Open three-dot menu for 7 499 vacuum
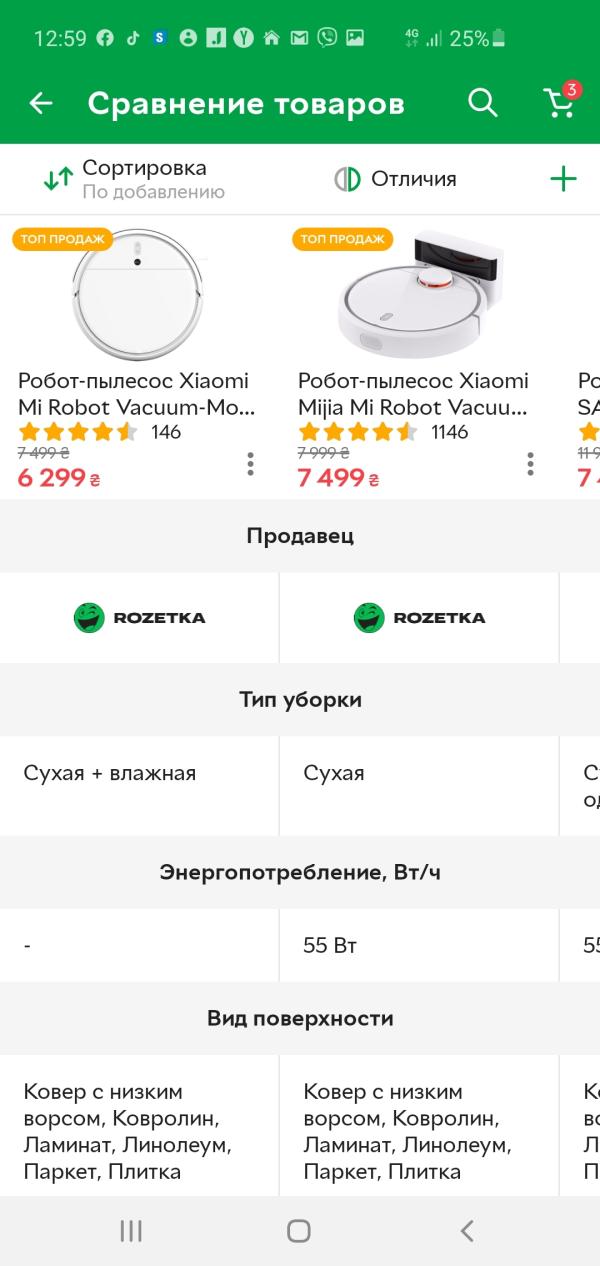The height and width of the screenshot is (1266, 600). point(530,464)
